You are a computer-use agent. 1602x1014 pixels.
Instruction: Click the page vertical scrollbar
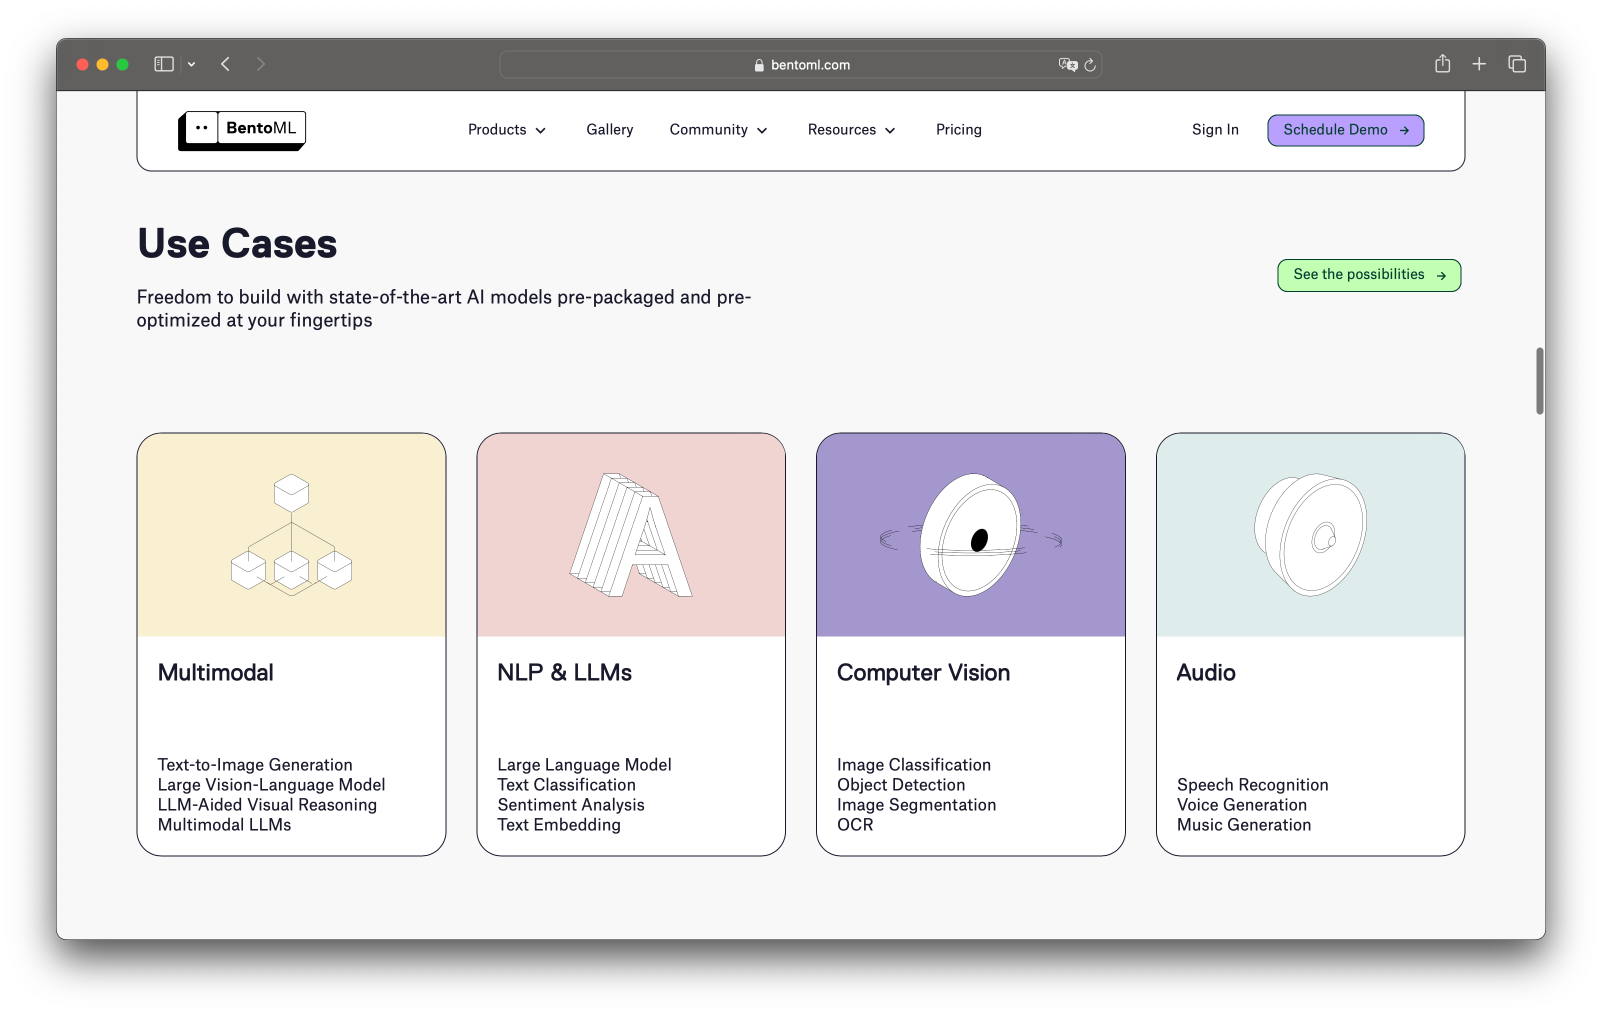pyautogui.click(x=1539, y=381)
